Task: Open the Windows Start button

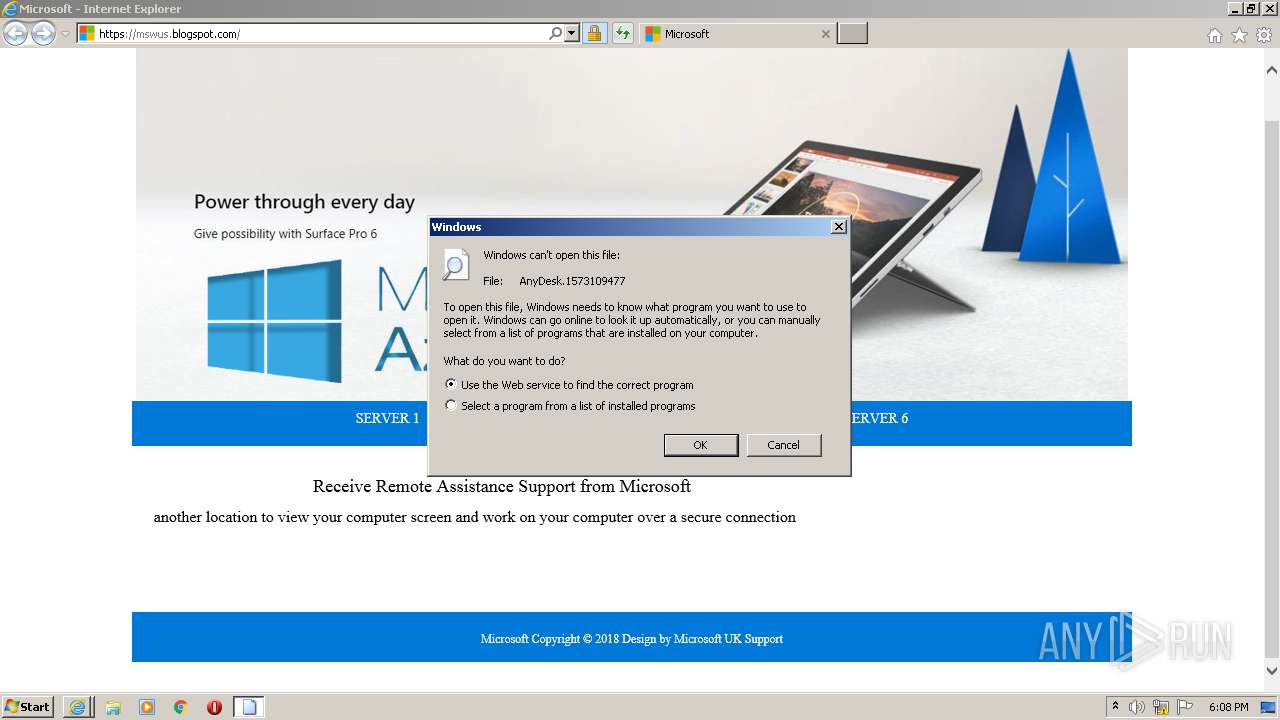Action: click(x=28, y=707)
